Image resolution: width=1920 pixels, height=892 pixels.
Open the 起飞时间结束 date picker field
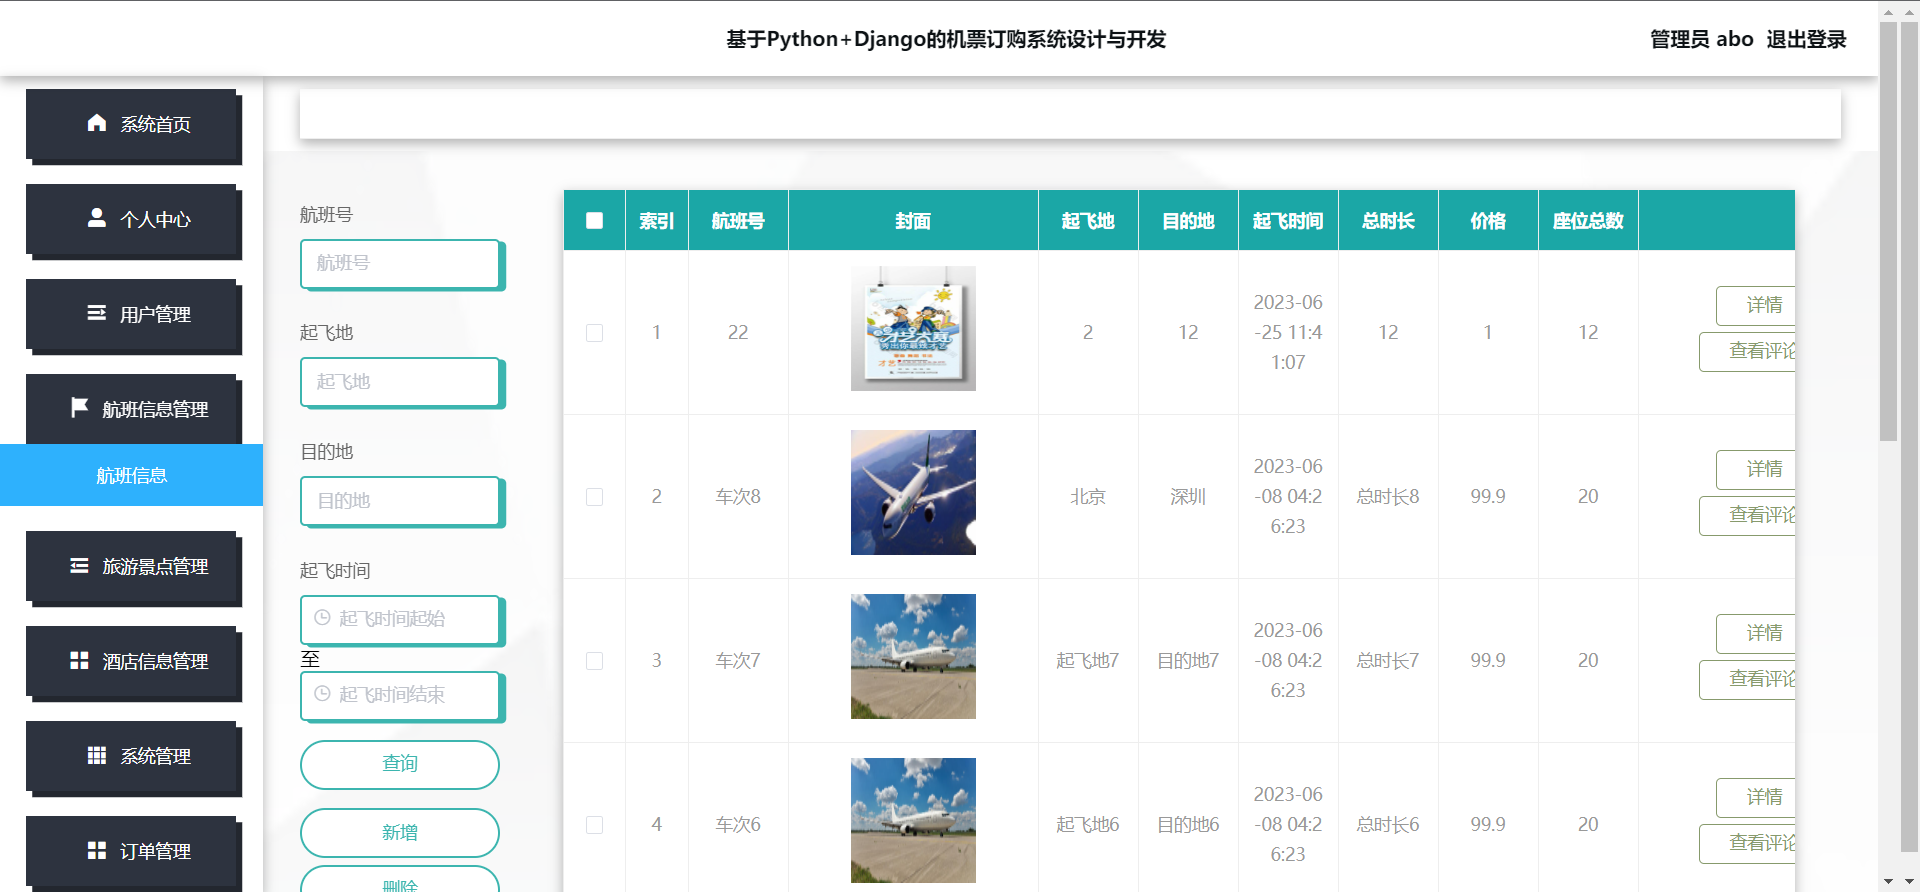click(x=400, y=695)
